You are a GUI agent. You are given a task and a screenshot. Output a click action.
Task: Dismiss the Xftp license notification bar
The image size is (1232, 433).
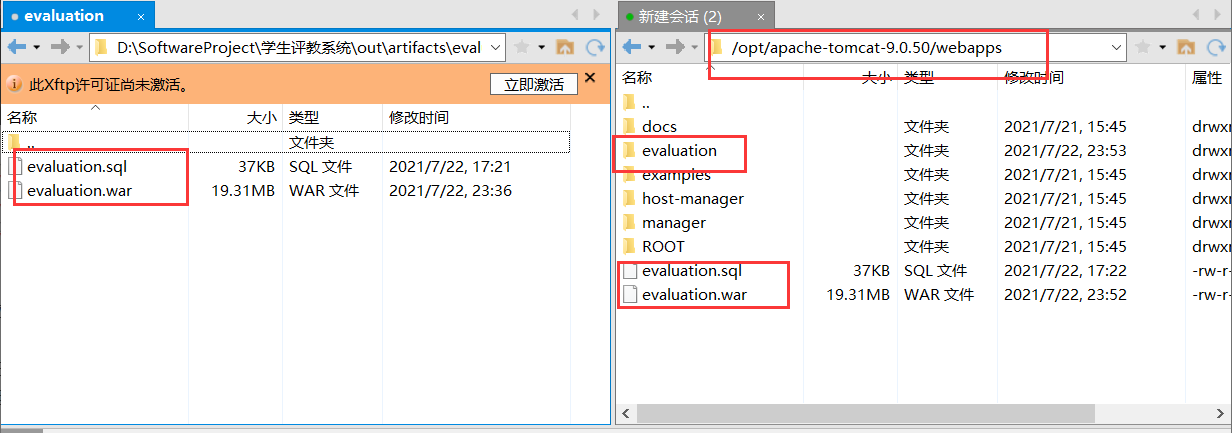click(590, 78)
